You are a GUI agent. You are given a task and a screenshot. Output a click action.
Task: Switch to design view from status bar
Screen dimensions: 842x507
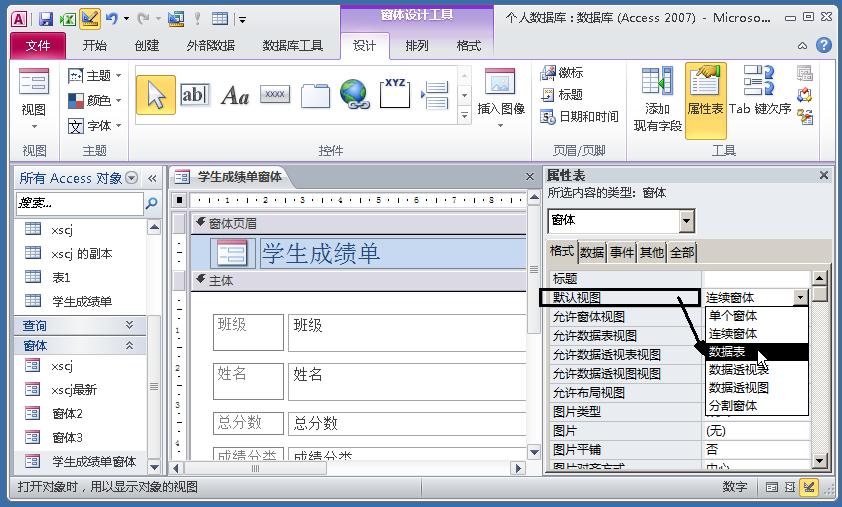coord(809,487)
